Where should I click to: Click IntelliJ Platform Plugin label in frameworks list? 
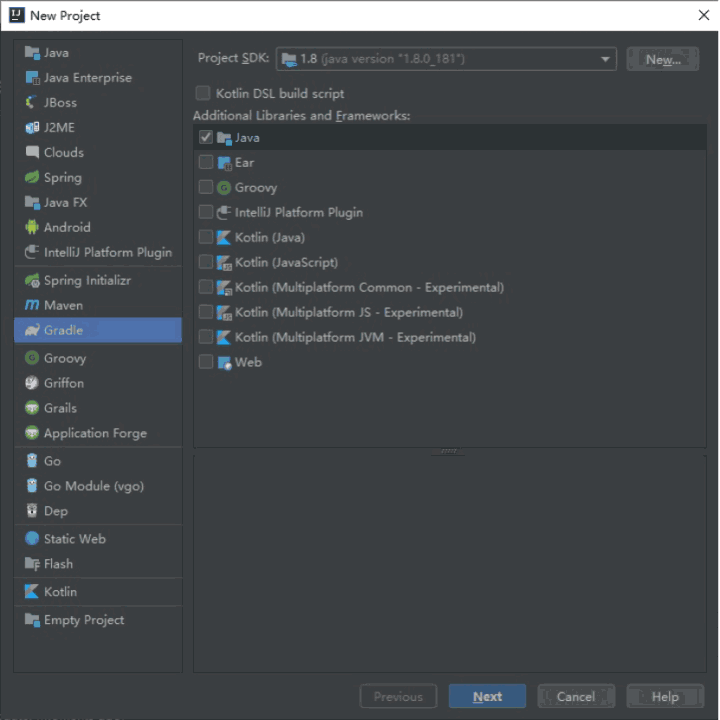[298, 213]
